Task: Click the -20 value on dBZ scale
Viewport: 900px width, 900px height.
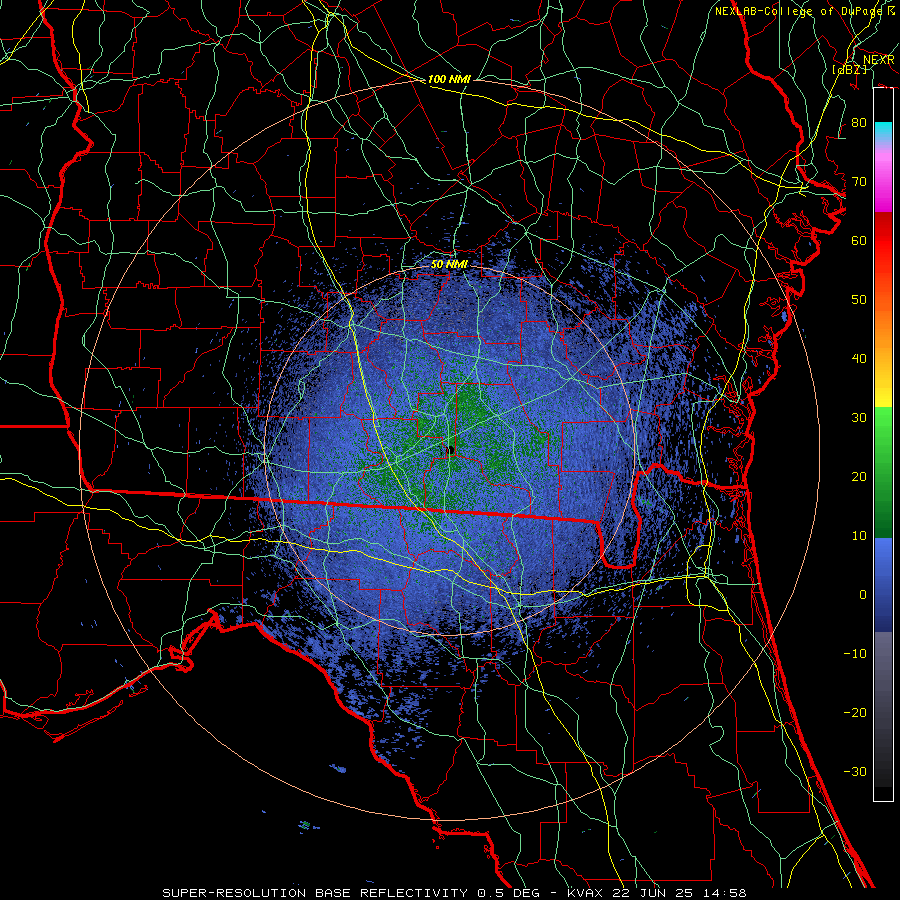Action: coord(855,712)
